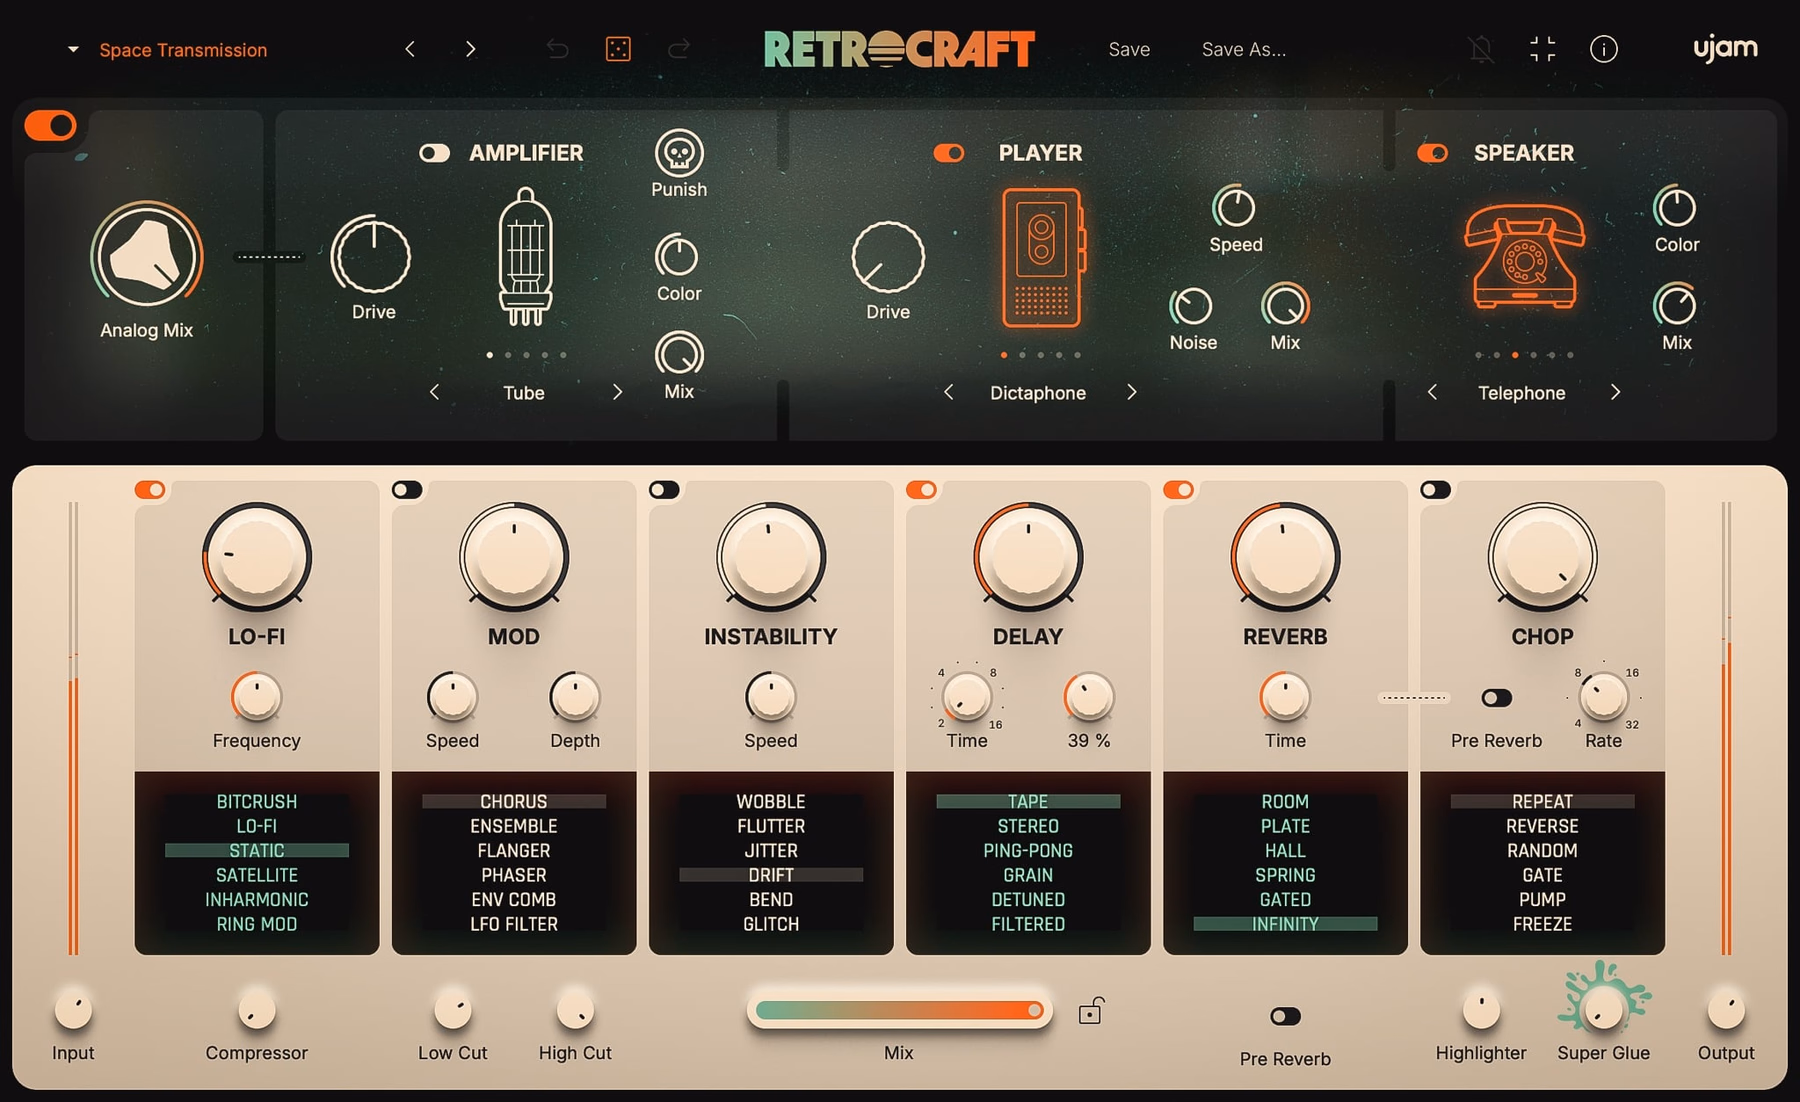This screenshot has height=1102, width=1800.
Task: Go to next preset with right chevron
Action: pyautogui.click(x=470, y=49)
